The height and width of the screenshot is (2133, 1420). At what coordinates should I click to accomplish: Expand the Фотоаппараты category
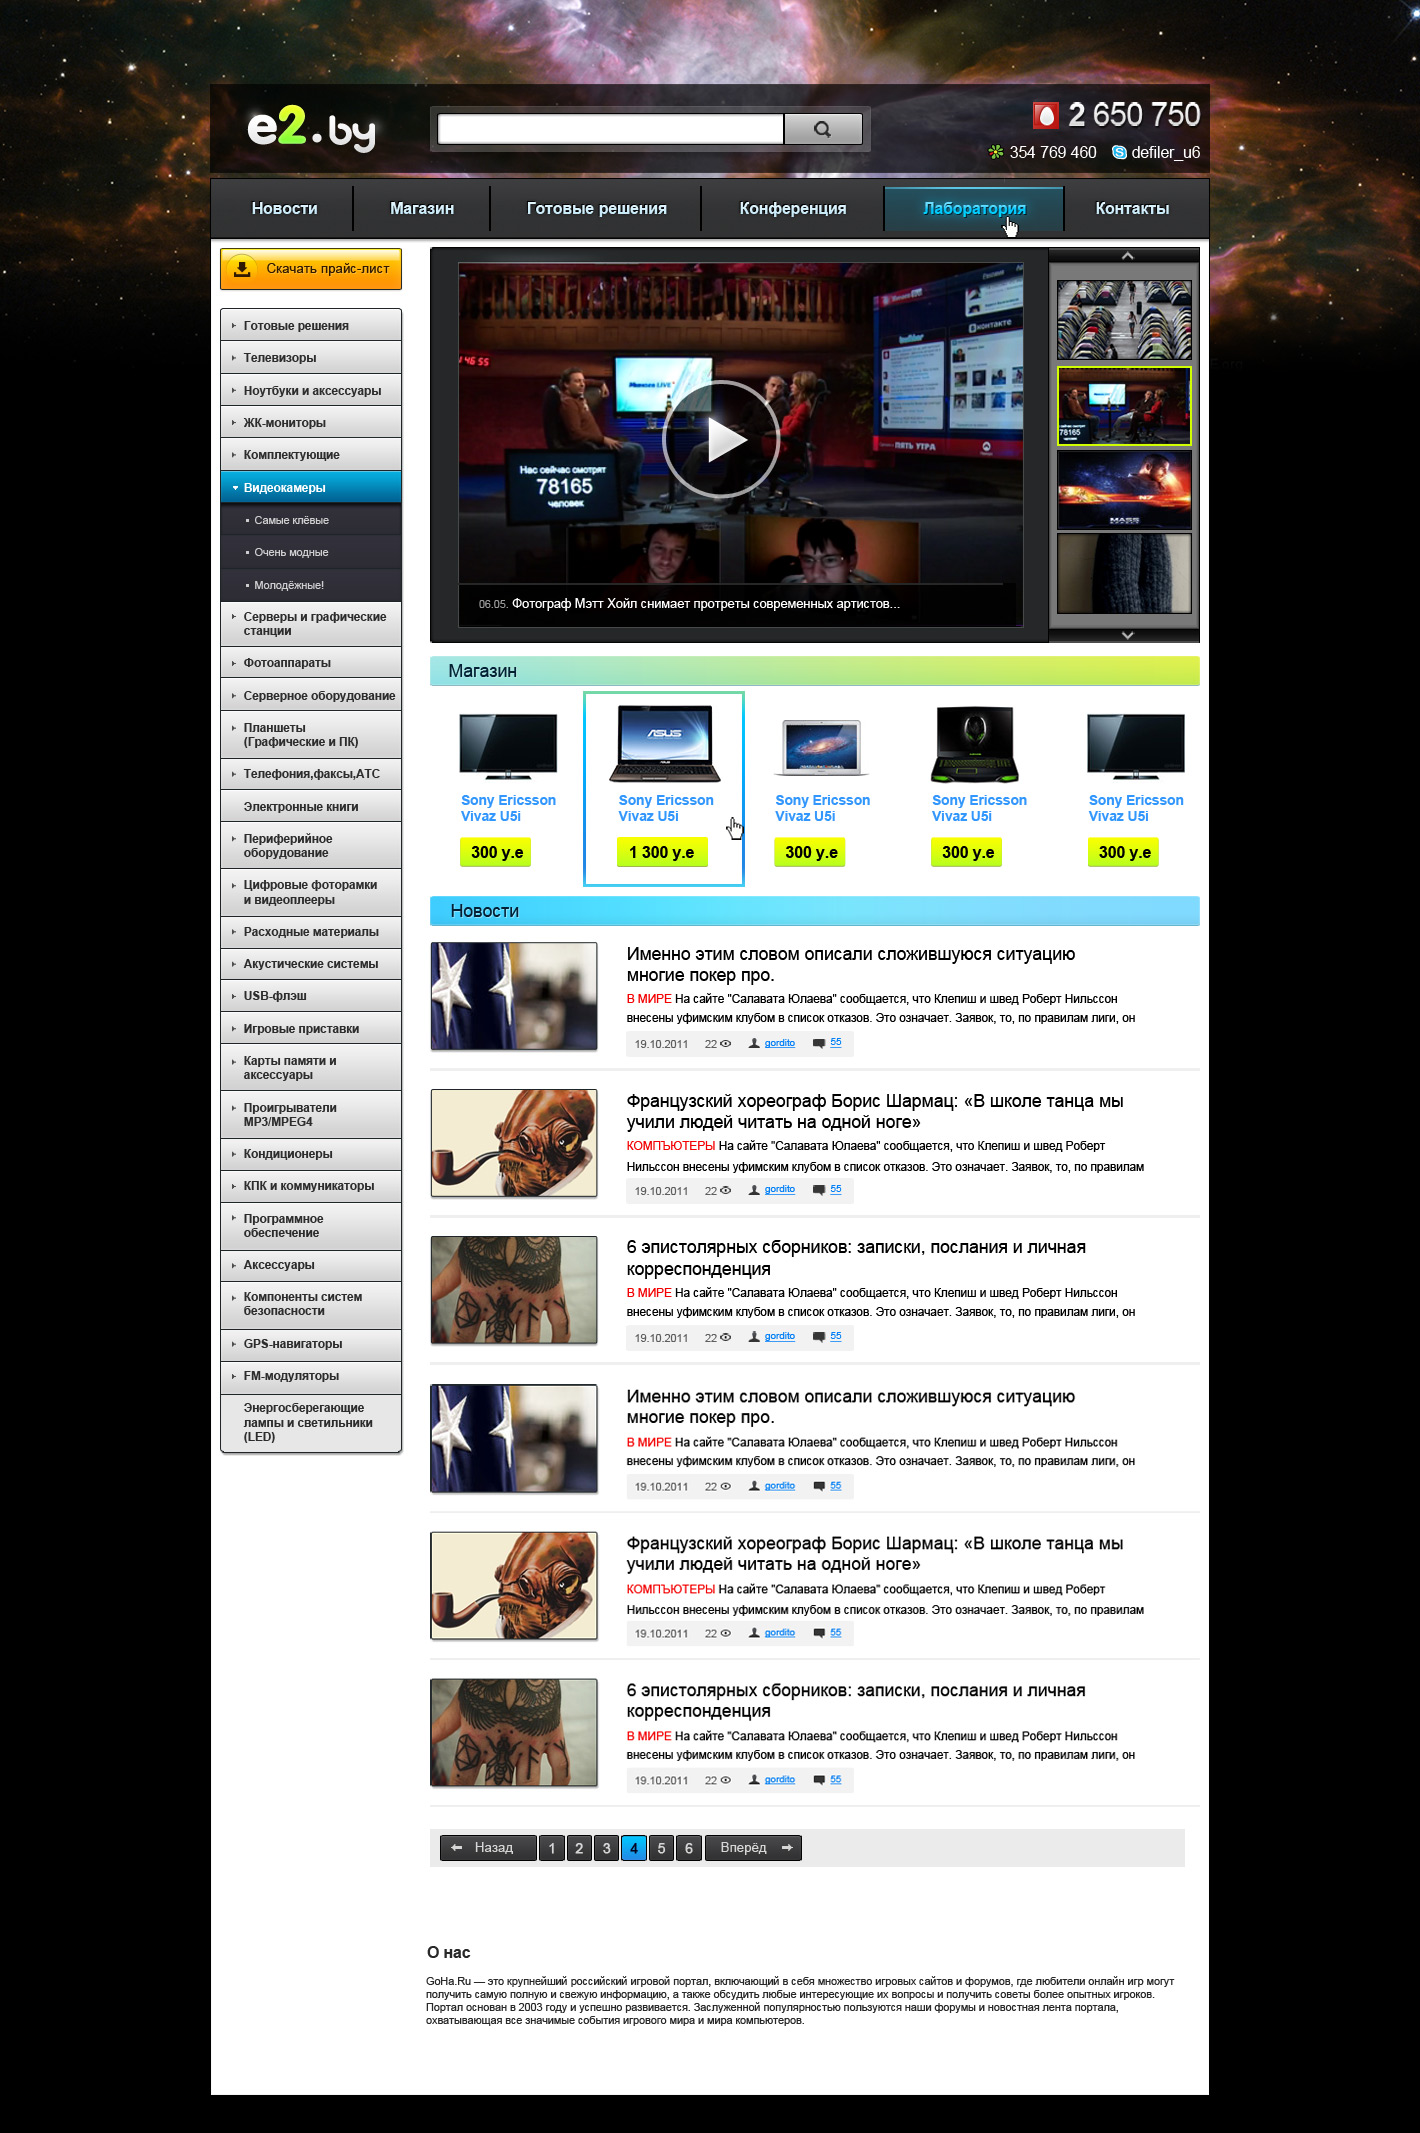[311, 663]
